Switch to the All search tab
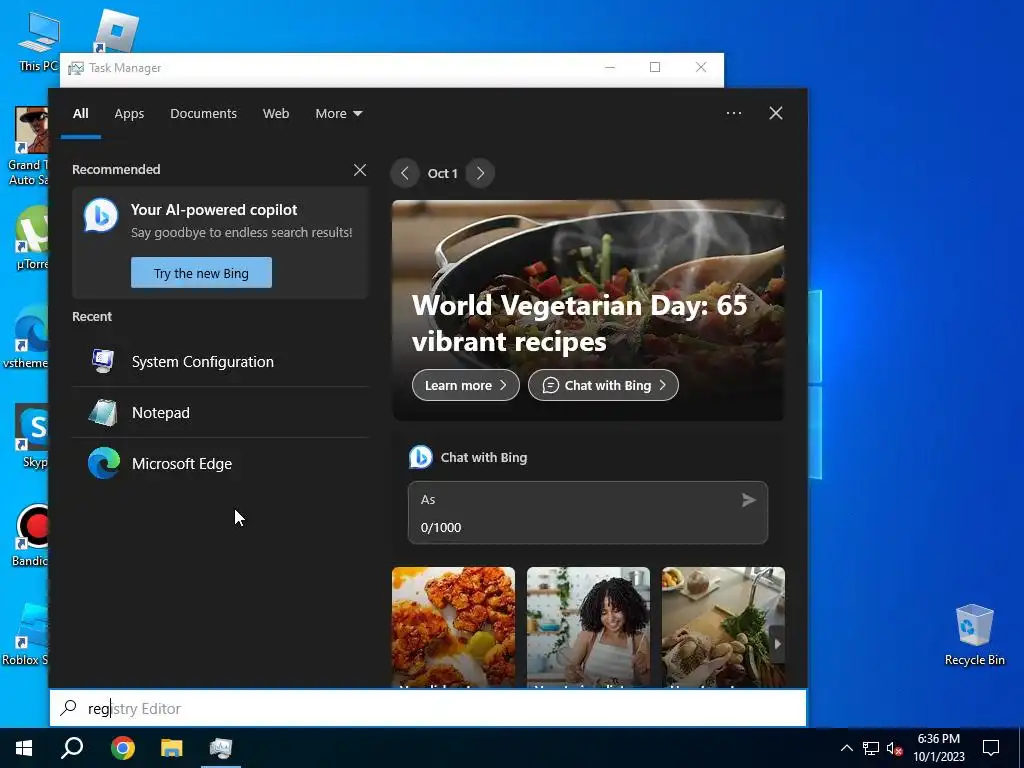Image resolution: width=1024 pixels, height=768 pixels. [81, 114]
